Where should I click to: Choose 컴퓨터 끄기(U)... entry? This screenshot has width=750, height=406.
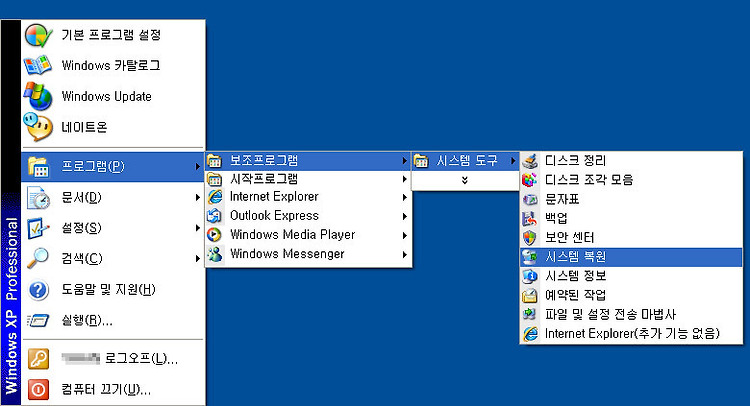(113, 389)
